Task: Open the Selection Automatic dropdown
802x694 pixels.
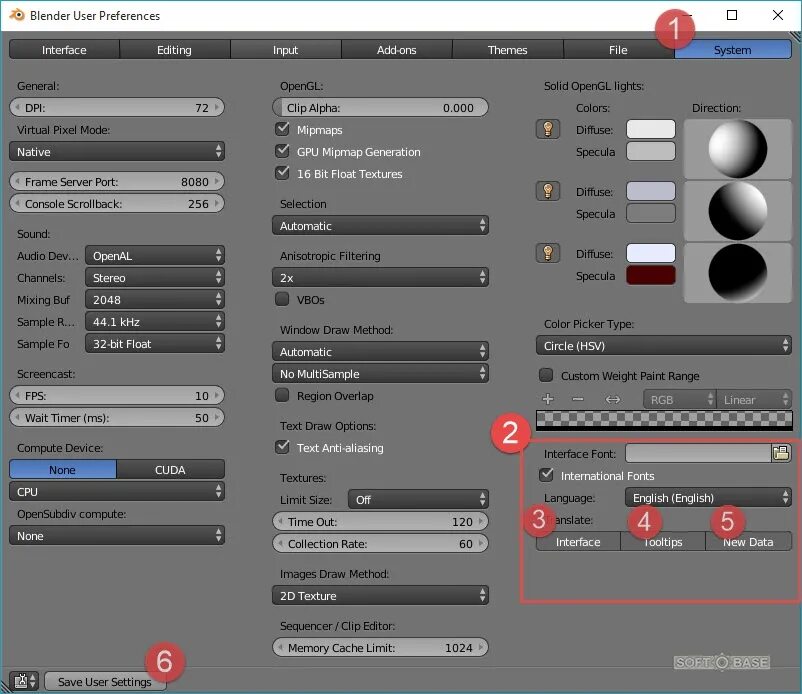Action: tap(380, 226)
